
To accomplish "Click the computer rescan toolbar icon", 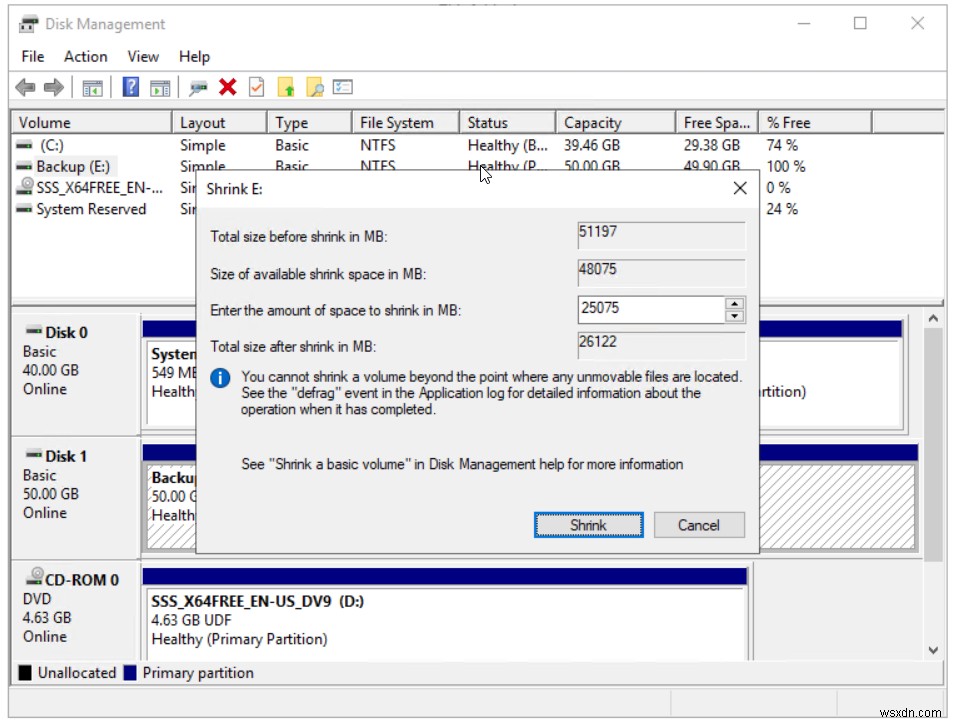I will point(198,87).
